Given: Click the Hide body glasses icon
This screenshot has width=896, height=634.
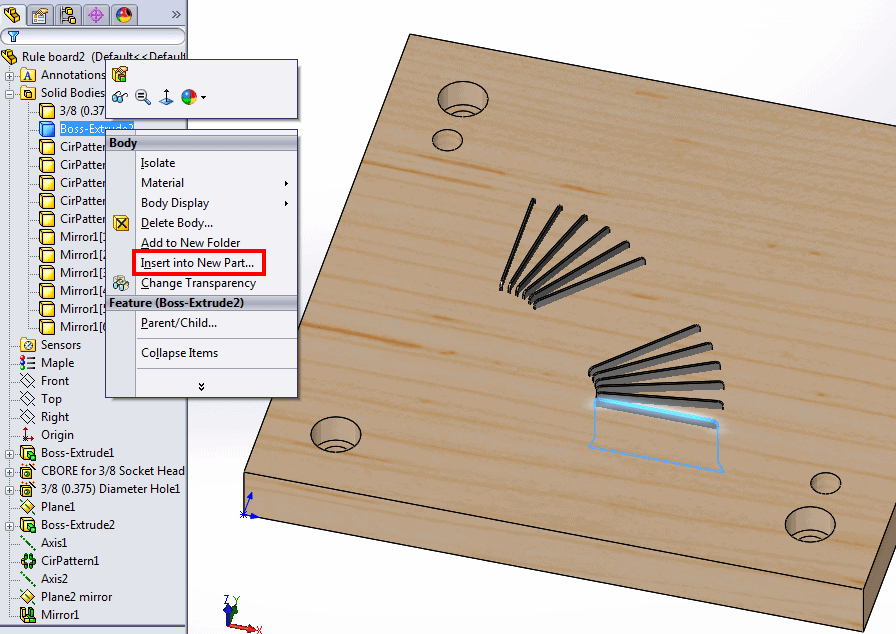Looking at the screenshot, I should [120, 97].
